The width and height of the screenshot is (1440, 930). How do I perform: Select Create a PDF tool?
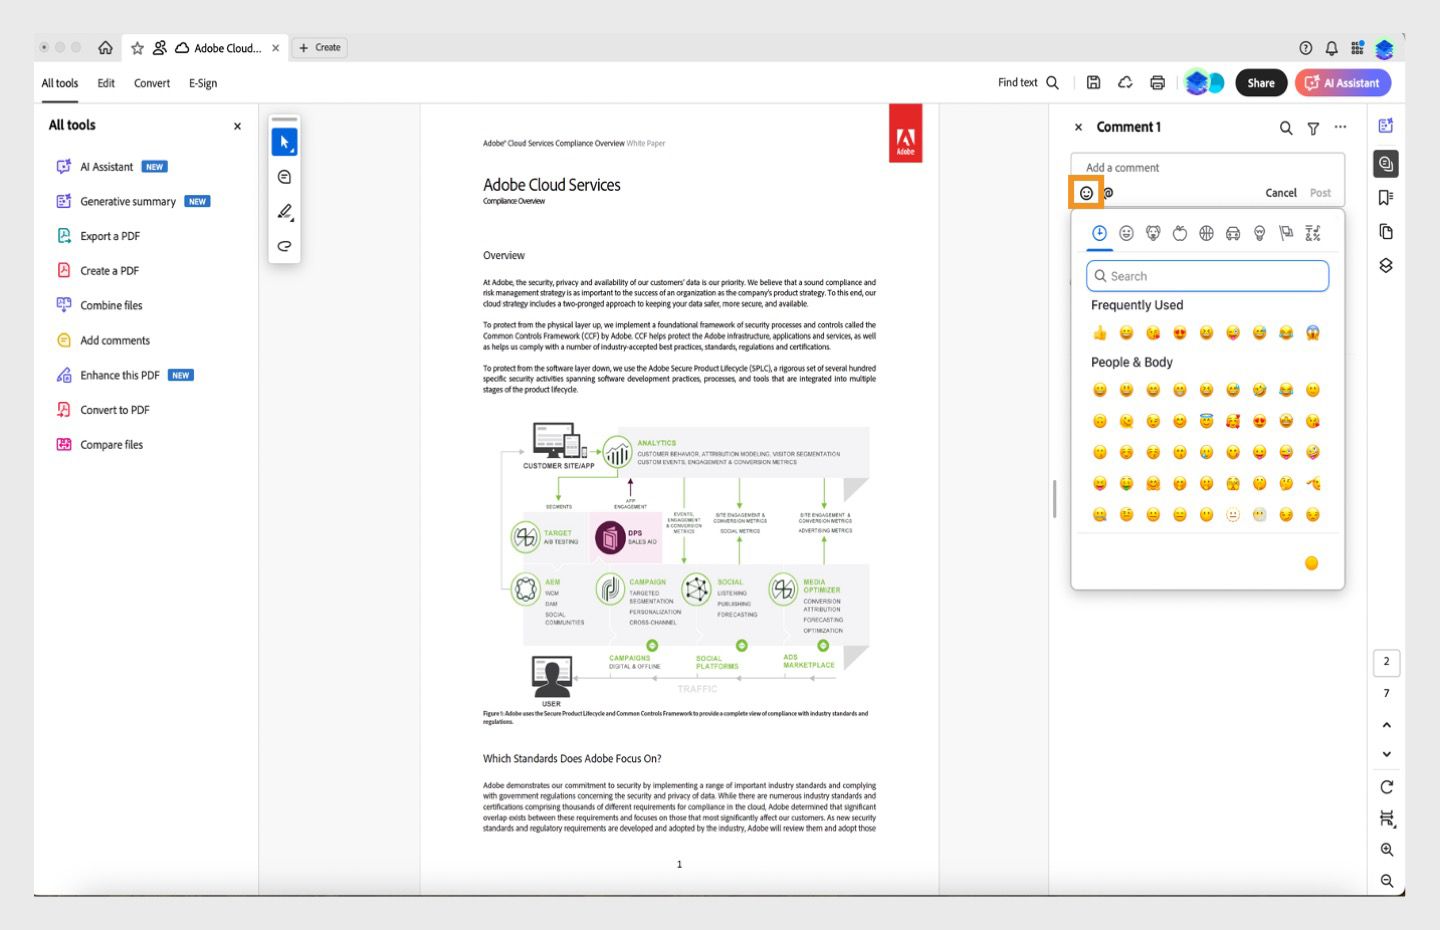click(98, 271)
